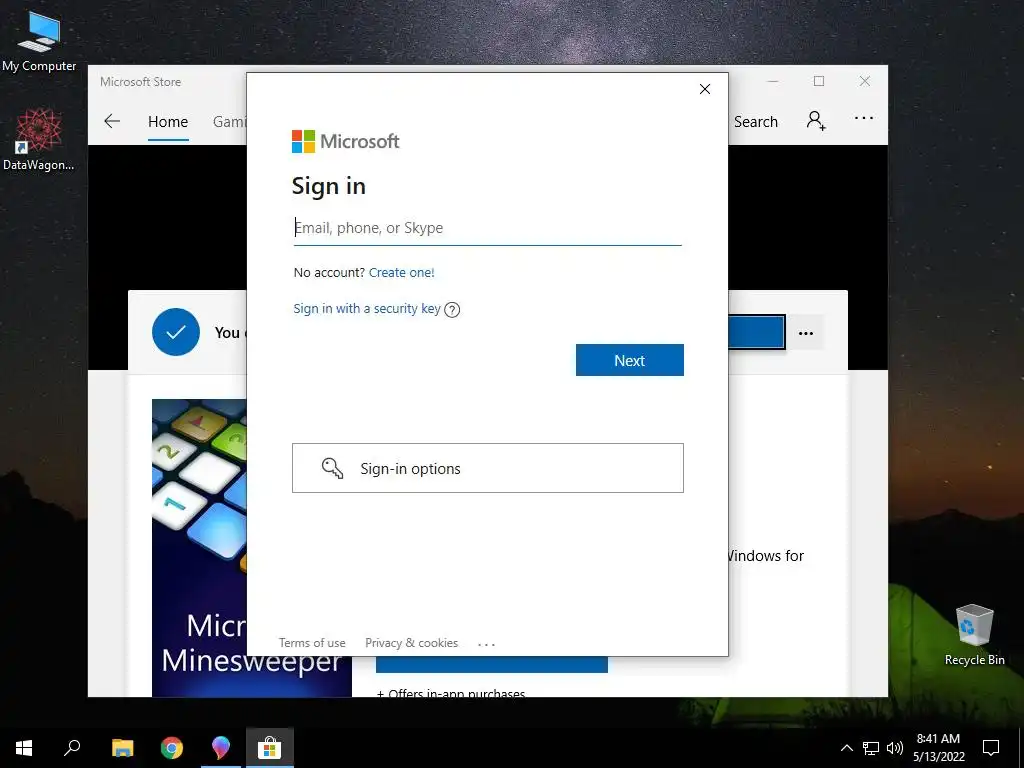This screenshot has width=1024, height=768.
Task: Select Microsoft Store taskbar icon
Action: point(269,748)
